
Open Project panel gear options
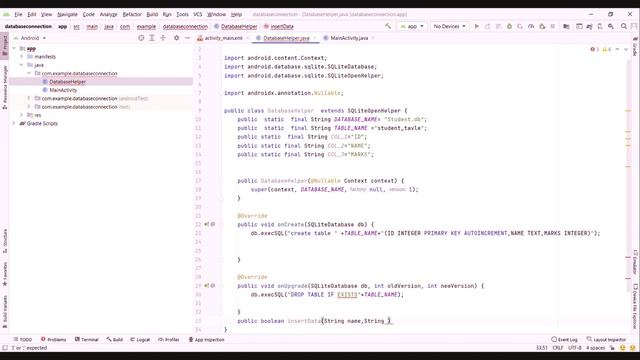pyautogui.click(x=176, y=38)
